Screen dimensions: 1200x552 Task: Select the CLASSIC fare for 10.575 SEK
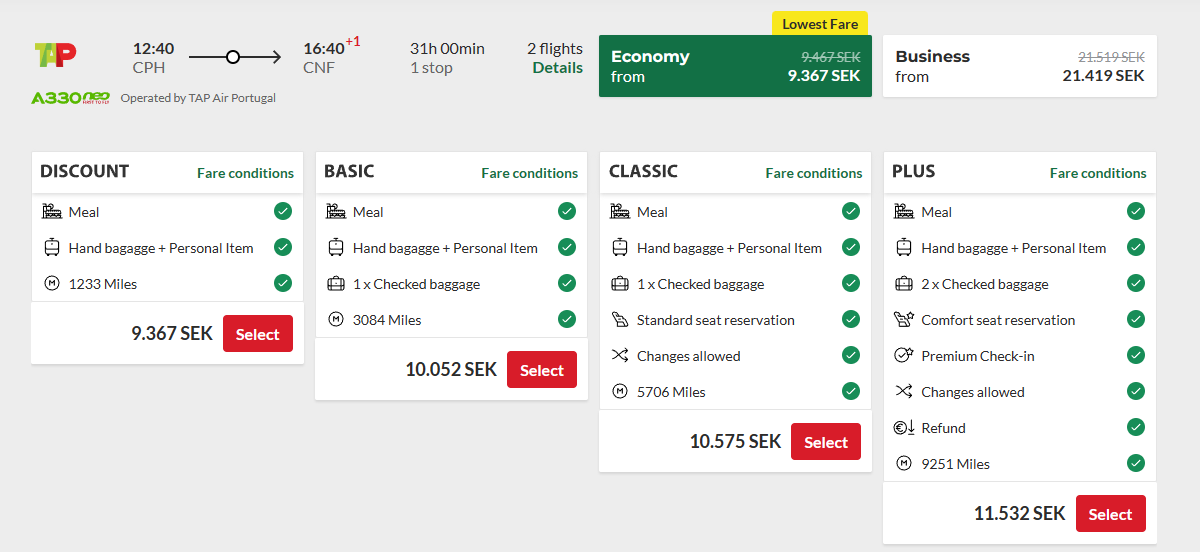click(826, 442)
